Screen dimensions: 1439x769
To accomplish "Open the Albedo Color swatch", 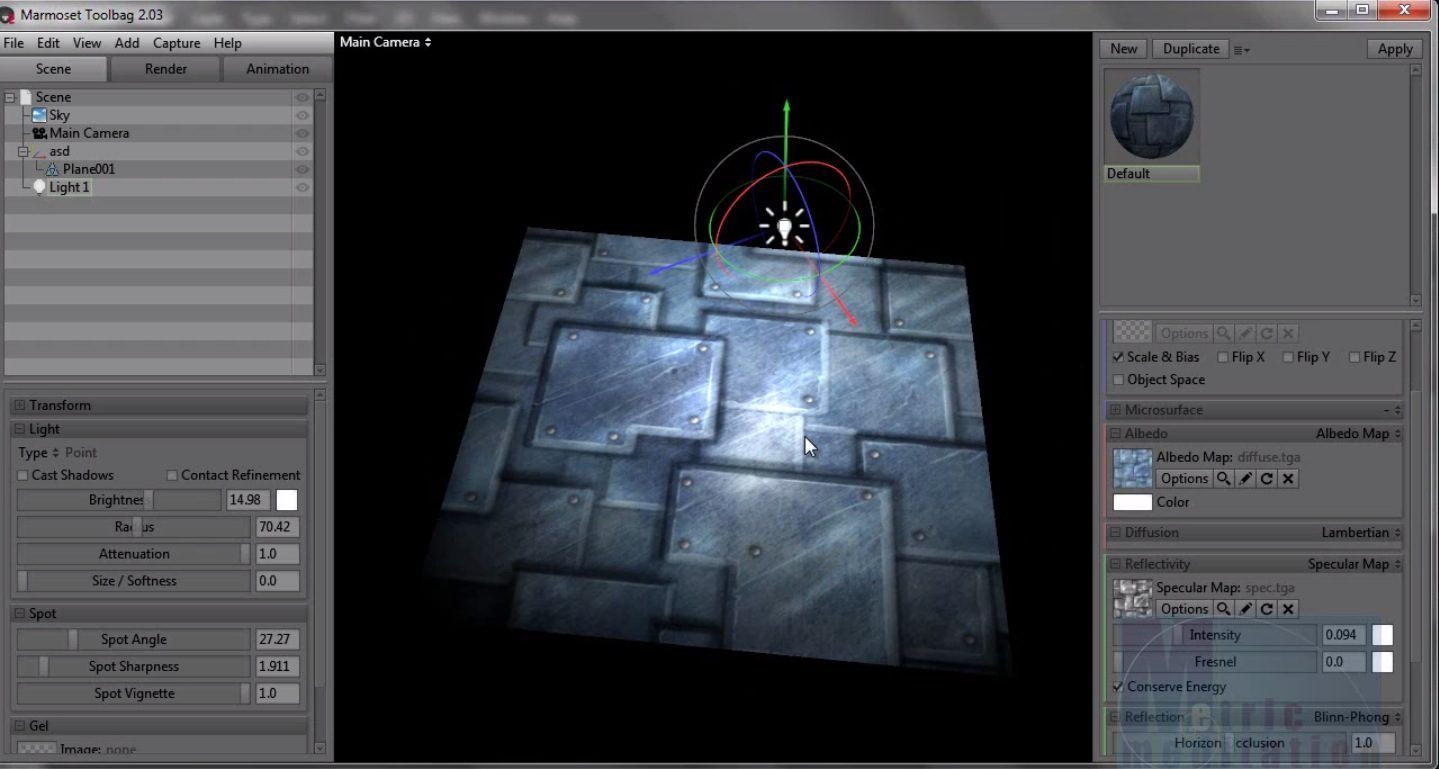I will pos(1131,502).
